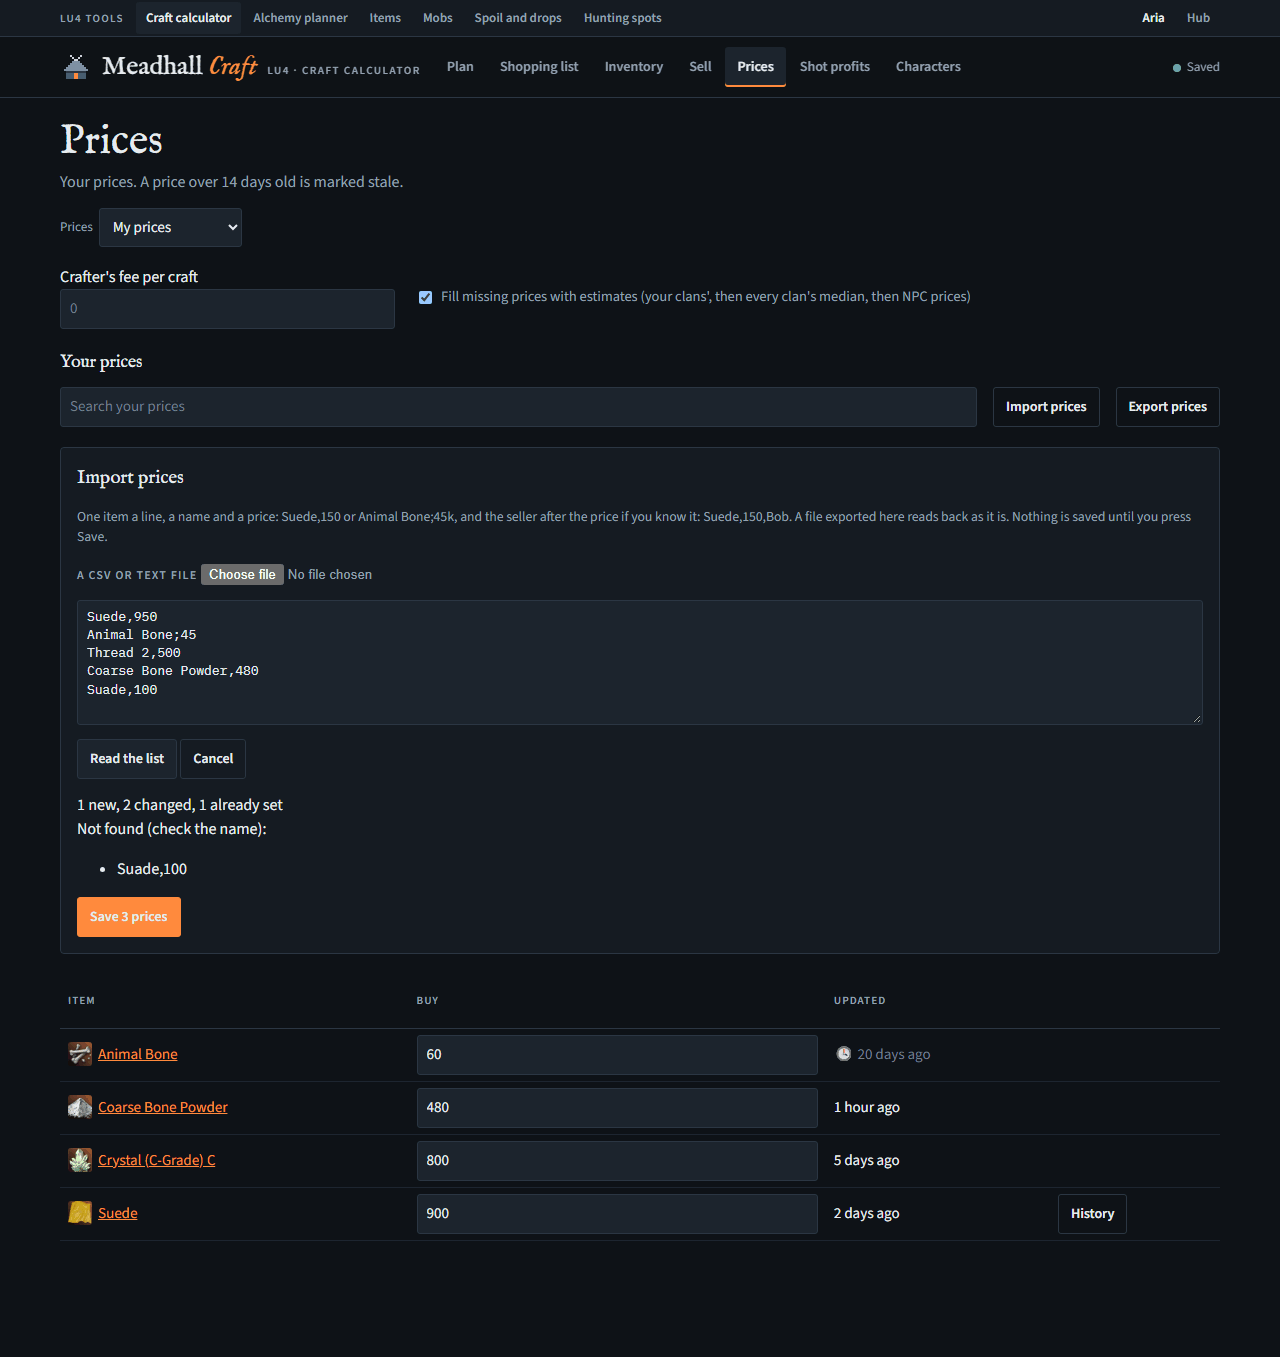Go to the Hub link
The width and height of the screenshot is (1280, 1357).
(1198, 18)
